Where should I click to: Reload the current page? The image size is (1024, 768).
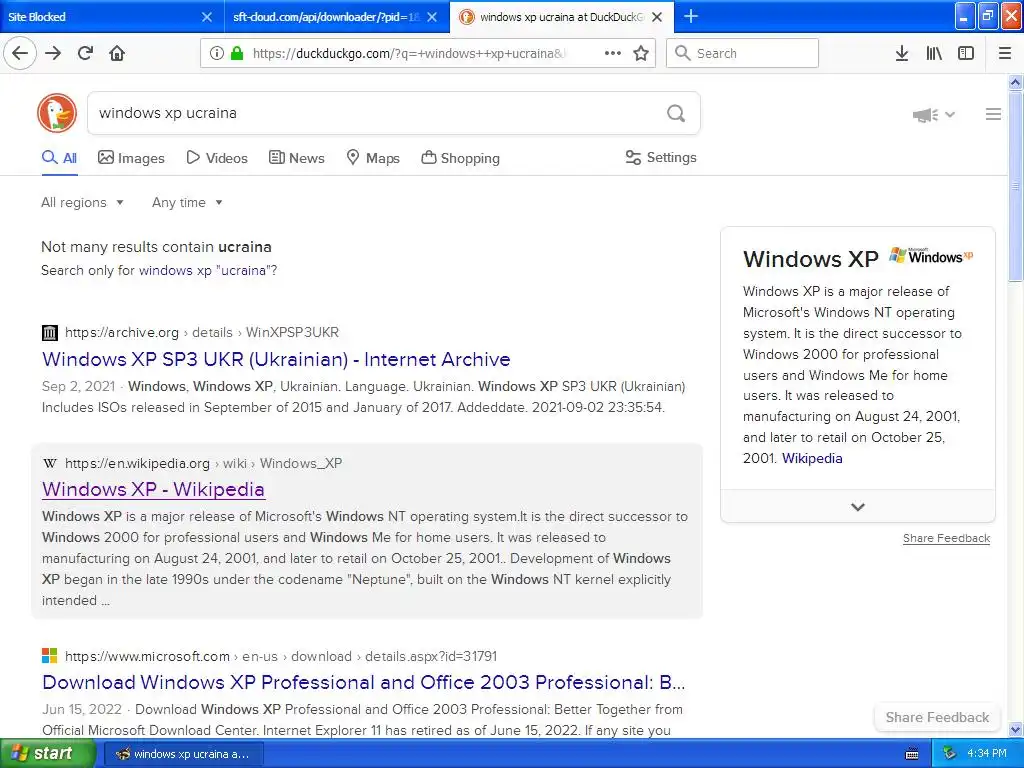(86, 53)
